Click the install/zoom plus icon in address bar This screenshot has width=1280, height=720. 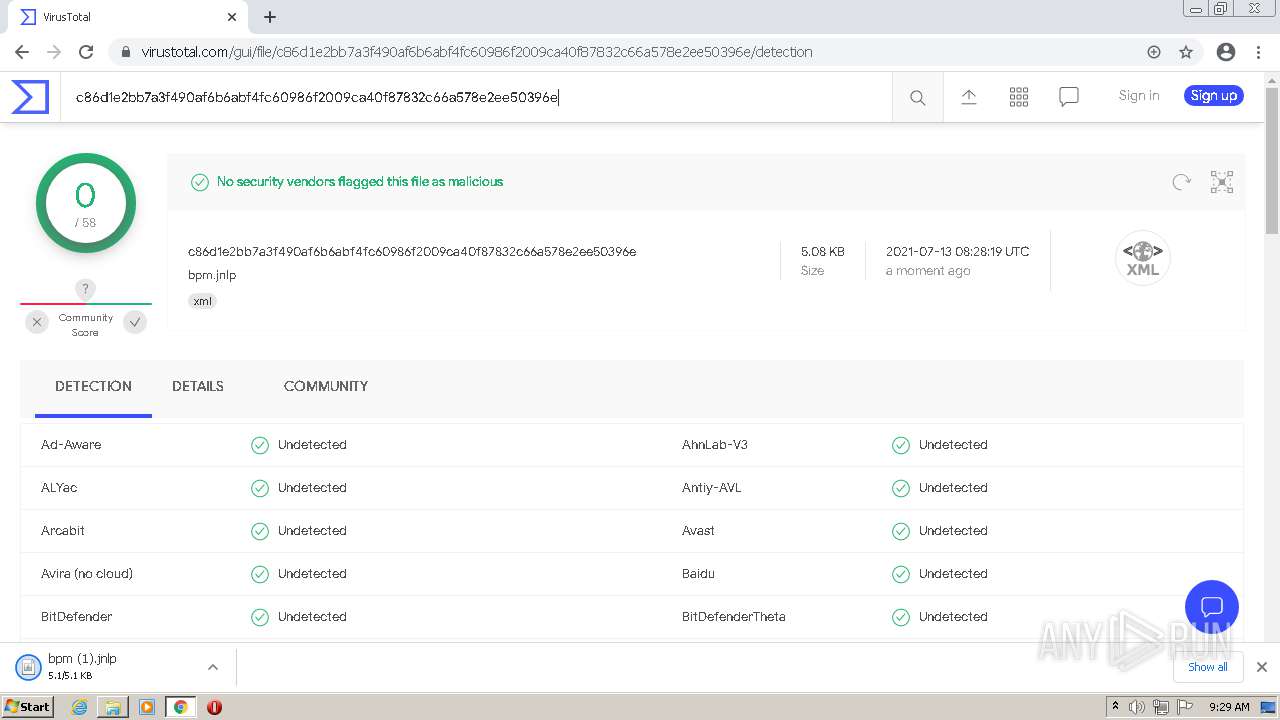tap(1154, 52)
